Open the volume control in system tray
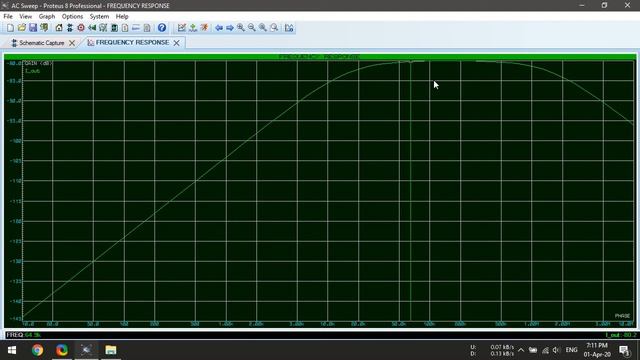The width and height of the screenshot is (640, 360). [556, 350]
